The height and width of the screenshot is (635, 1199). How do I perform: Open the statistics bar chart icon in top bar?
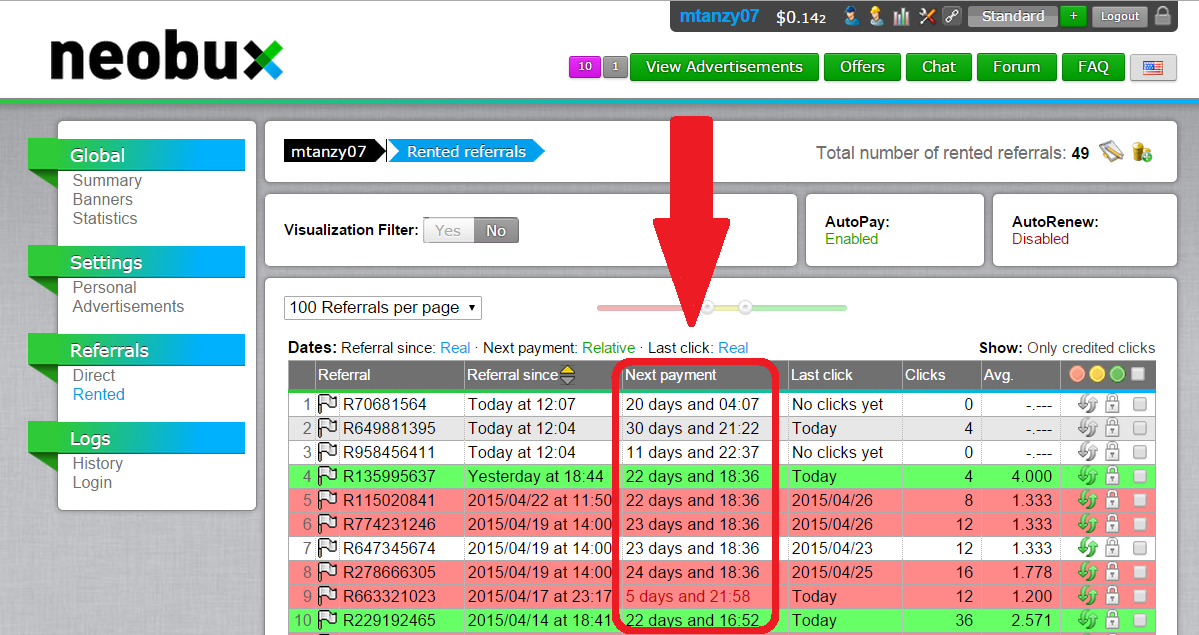[902, 16]
